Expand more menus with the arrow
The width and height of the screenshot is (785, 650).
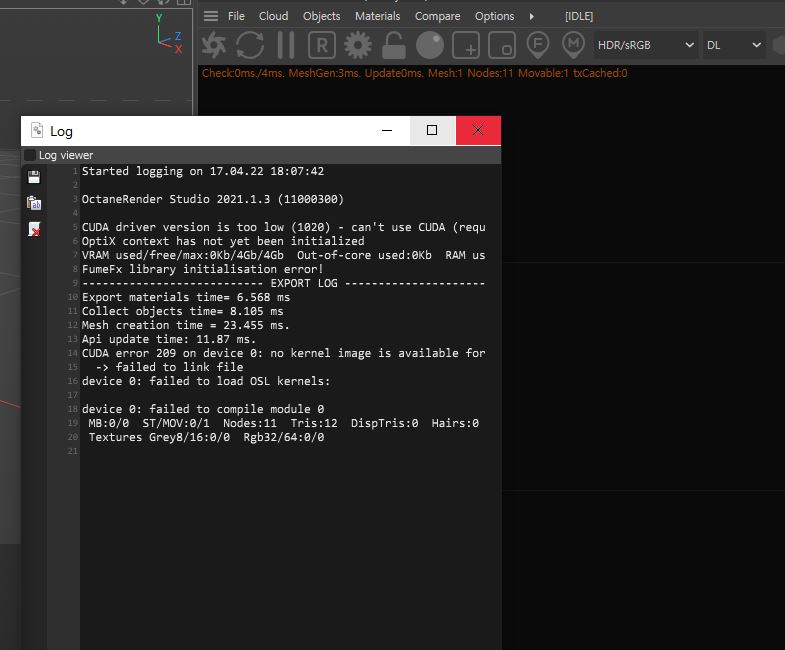(532, 16)
